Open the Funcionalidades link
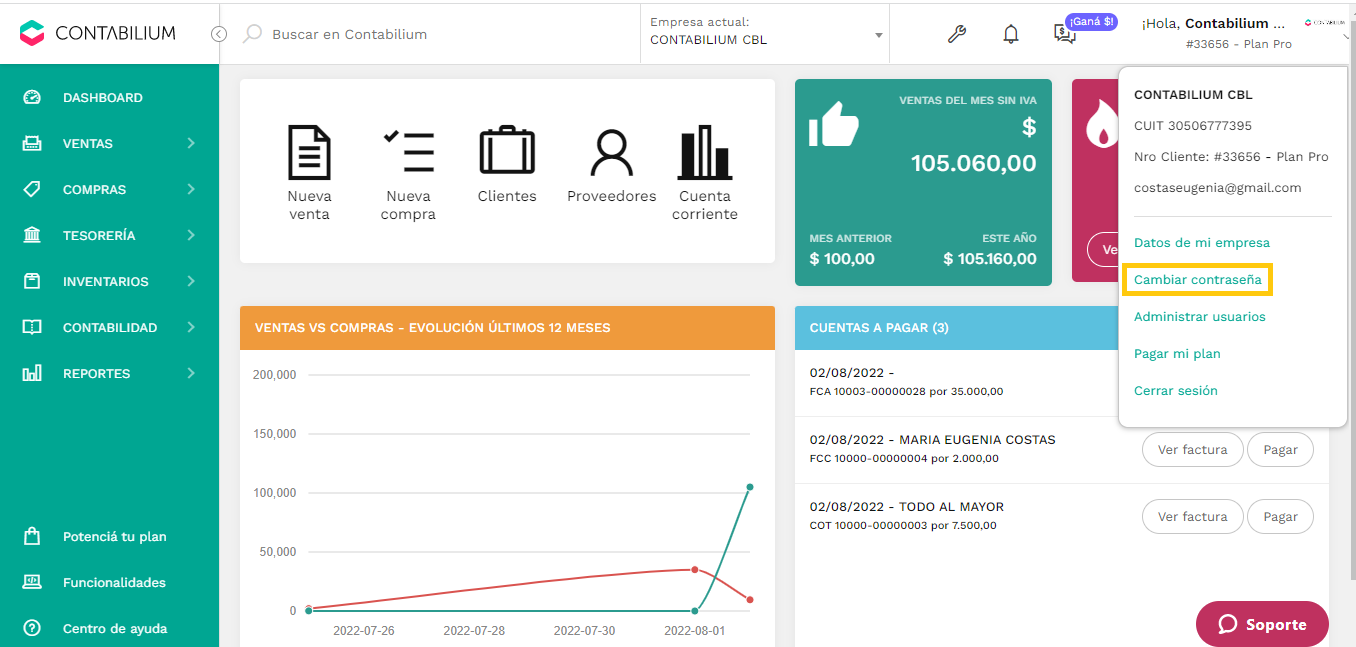Viewport: 1356px width, 647px height. coord(114,582)
